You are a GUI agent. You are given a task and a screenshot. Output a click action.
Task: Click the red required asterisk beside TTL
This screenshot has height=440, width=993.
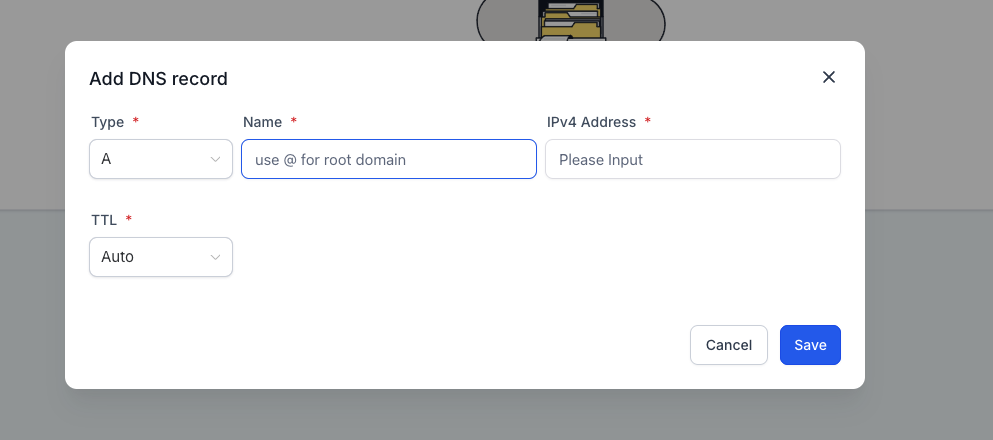[x=129, y=218]
